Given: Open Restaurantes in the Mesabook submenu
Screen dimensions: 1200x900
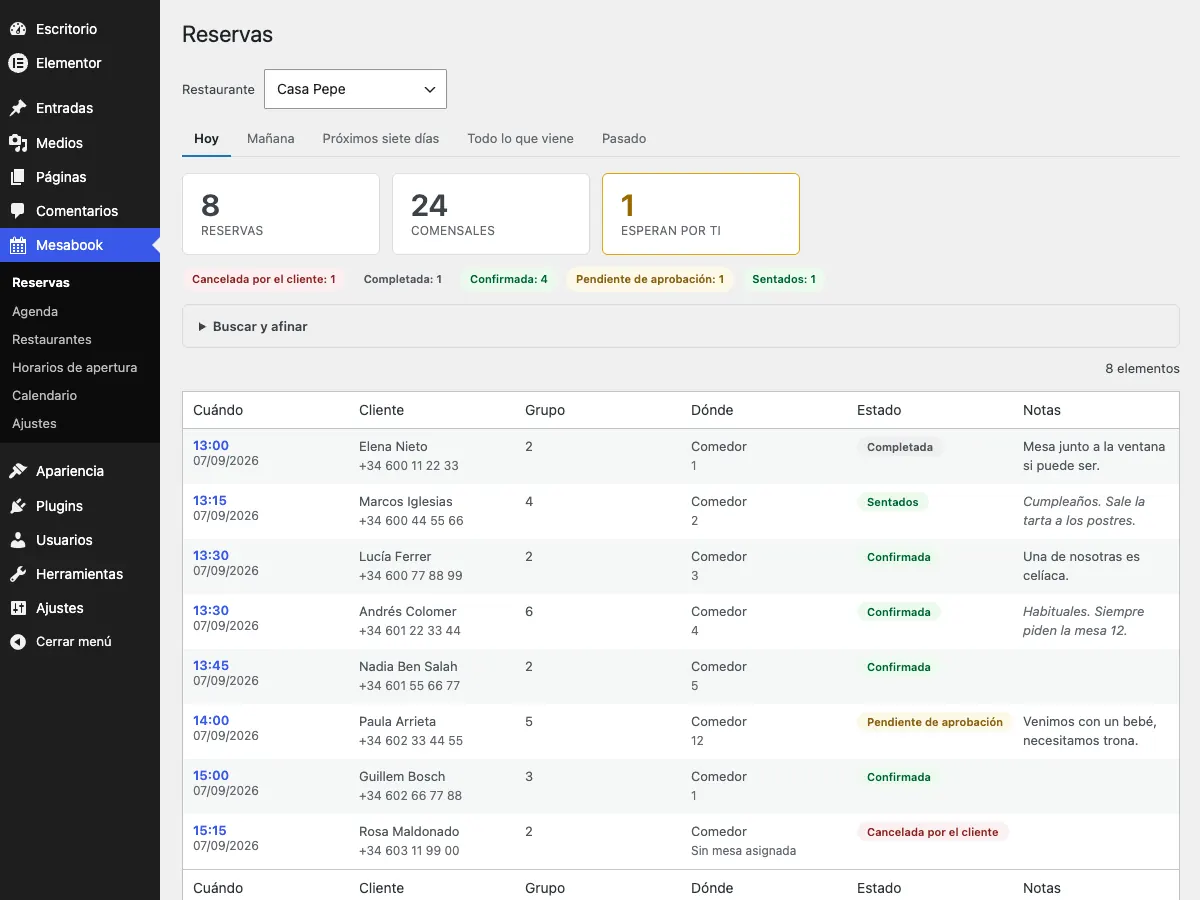Looking at the screenshot, I should [52, 339].
